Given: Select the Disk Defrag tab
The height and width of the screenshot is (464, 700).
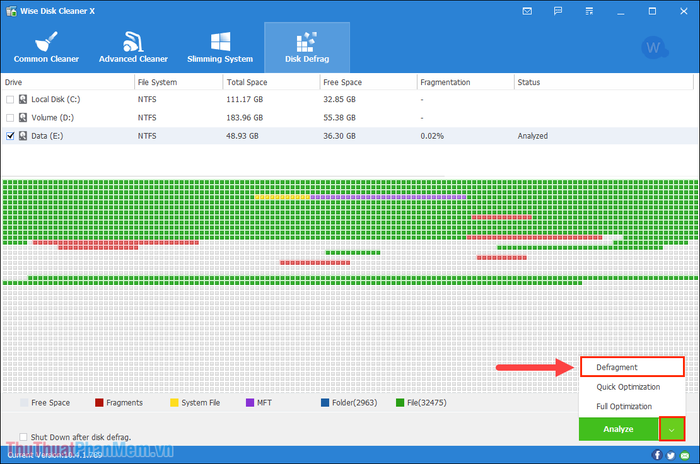Looking at the screenshot, I should click(306, 46).
